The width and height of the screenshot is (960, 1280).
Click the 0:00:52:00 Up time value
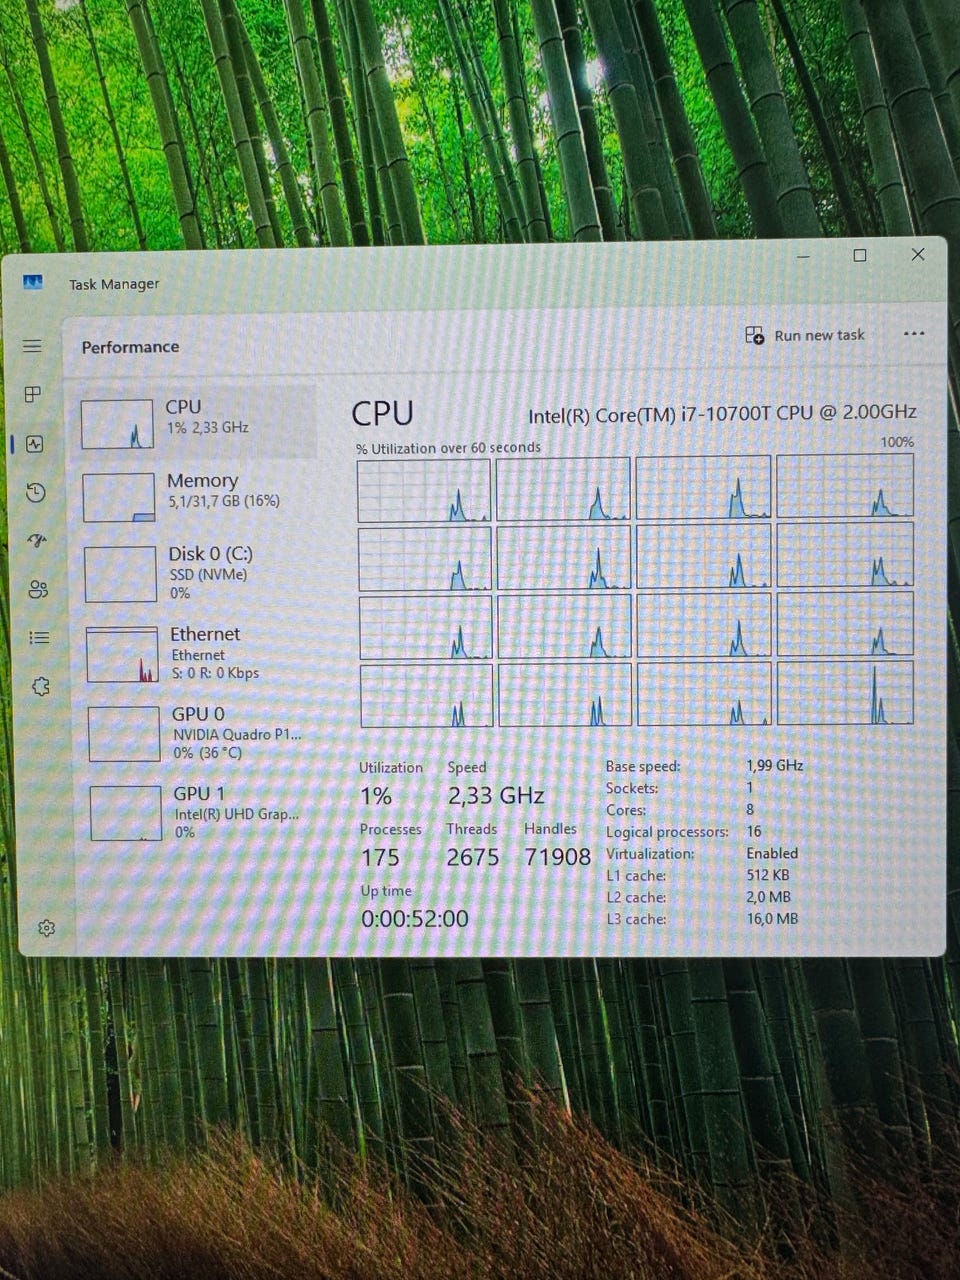coord(414,919)
